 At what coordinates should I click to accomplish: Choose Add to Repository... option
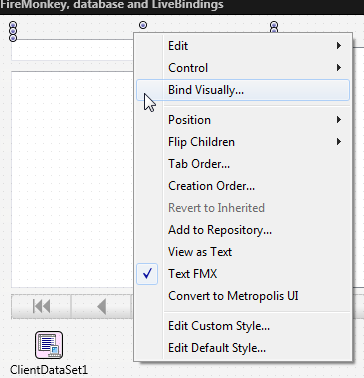(x=243, y=230)
